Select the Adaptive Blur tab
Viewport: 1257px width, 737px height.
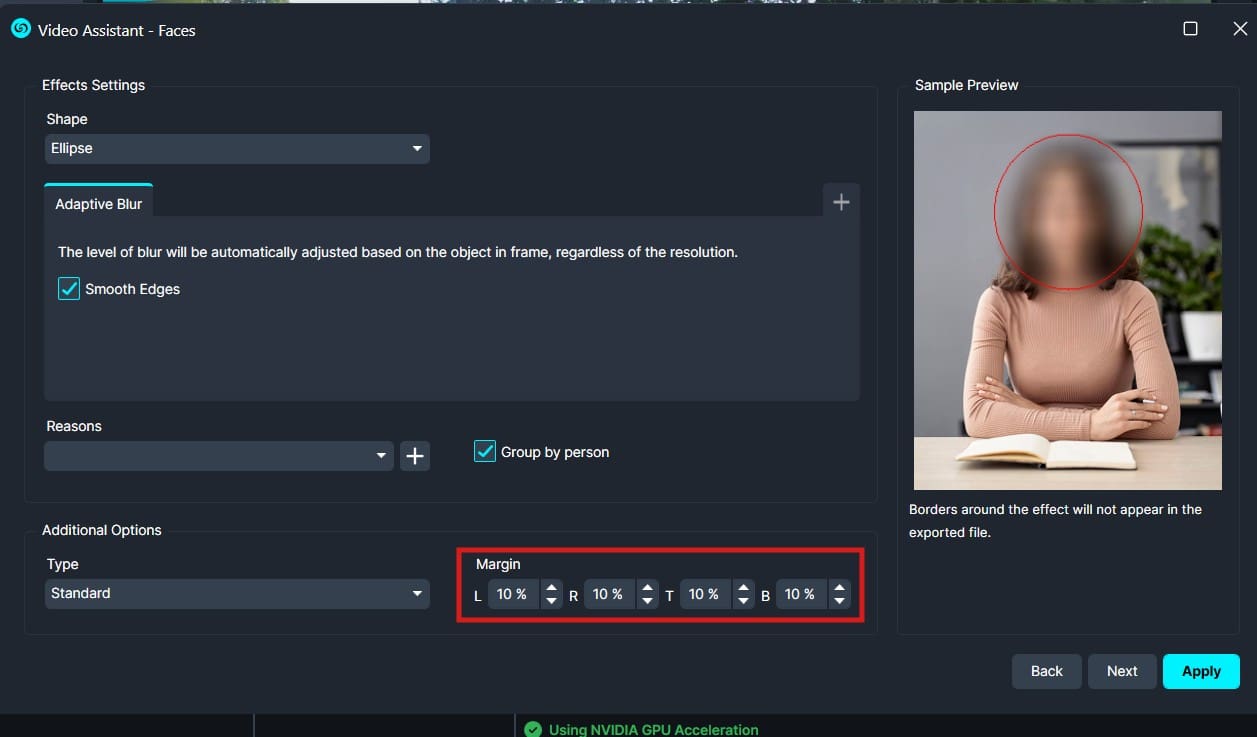coord(98,204)
